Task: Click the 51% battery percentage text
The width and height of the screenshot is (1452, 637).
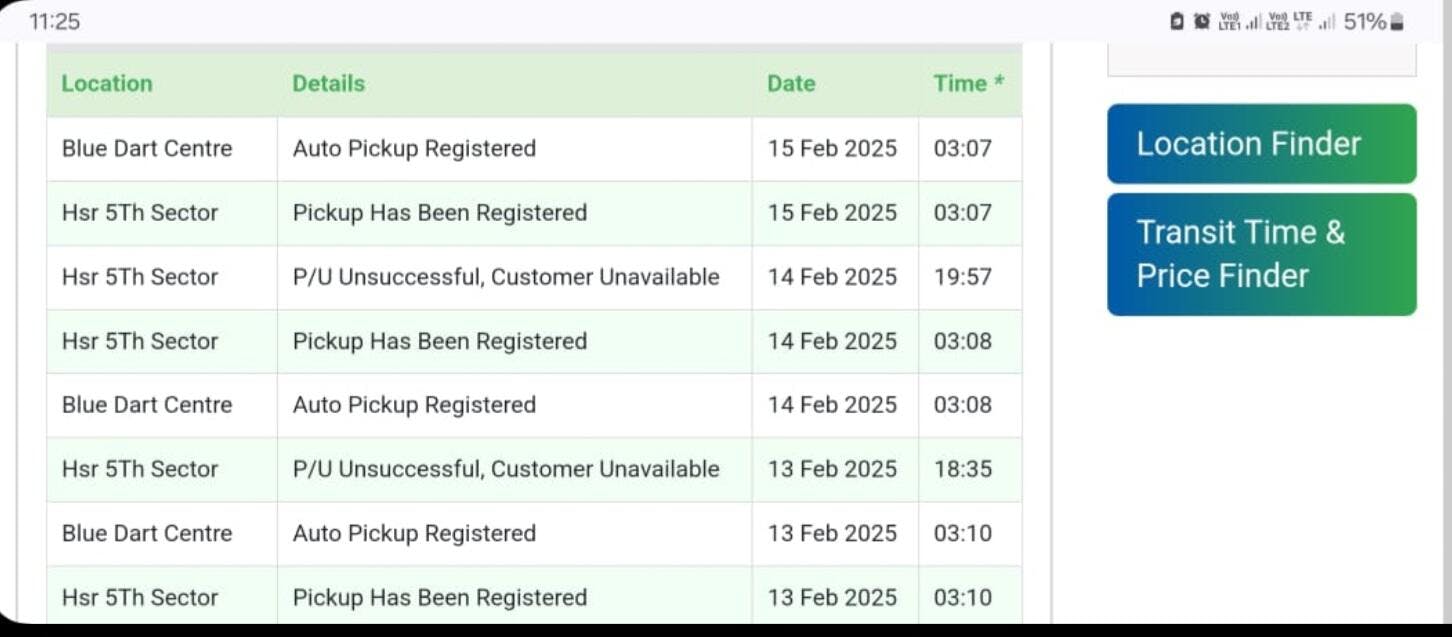Action: tap(1364, 22)
